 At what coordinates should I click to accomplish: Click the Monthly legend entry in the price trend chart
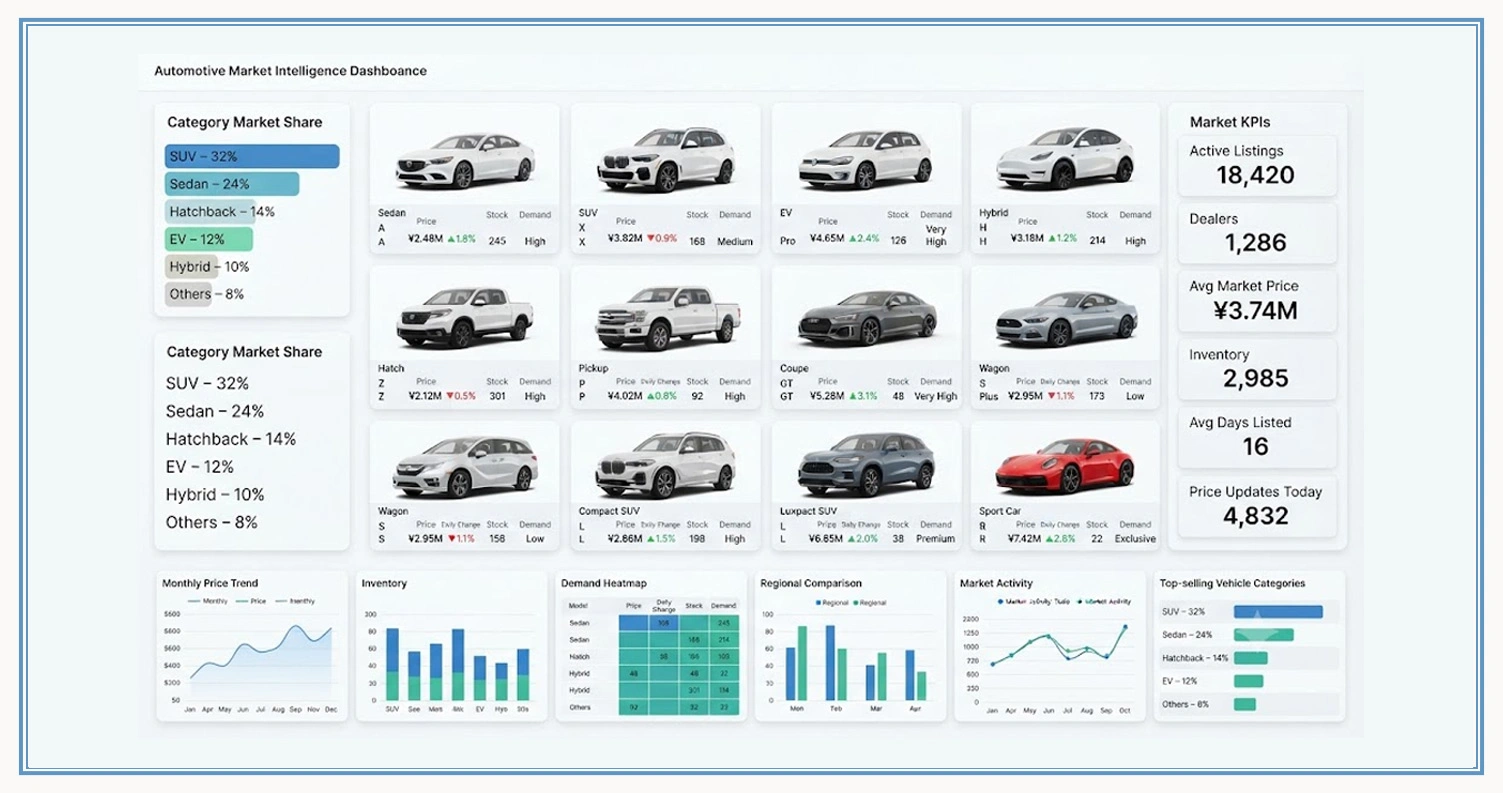(x=208, y=601)
